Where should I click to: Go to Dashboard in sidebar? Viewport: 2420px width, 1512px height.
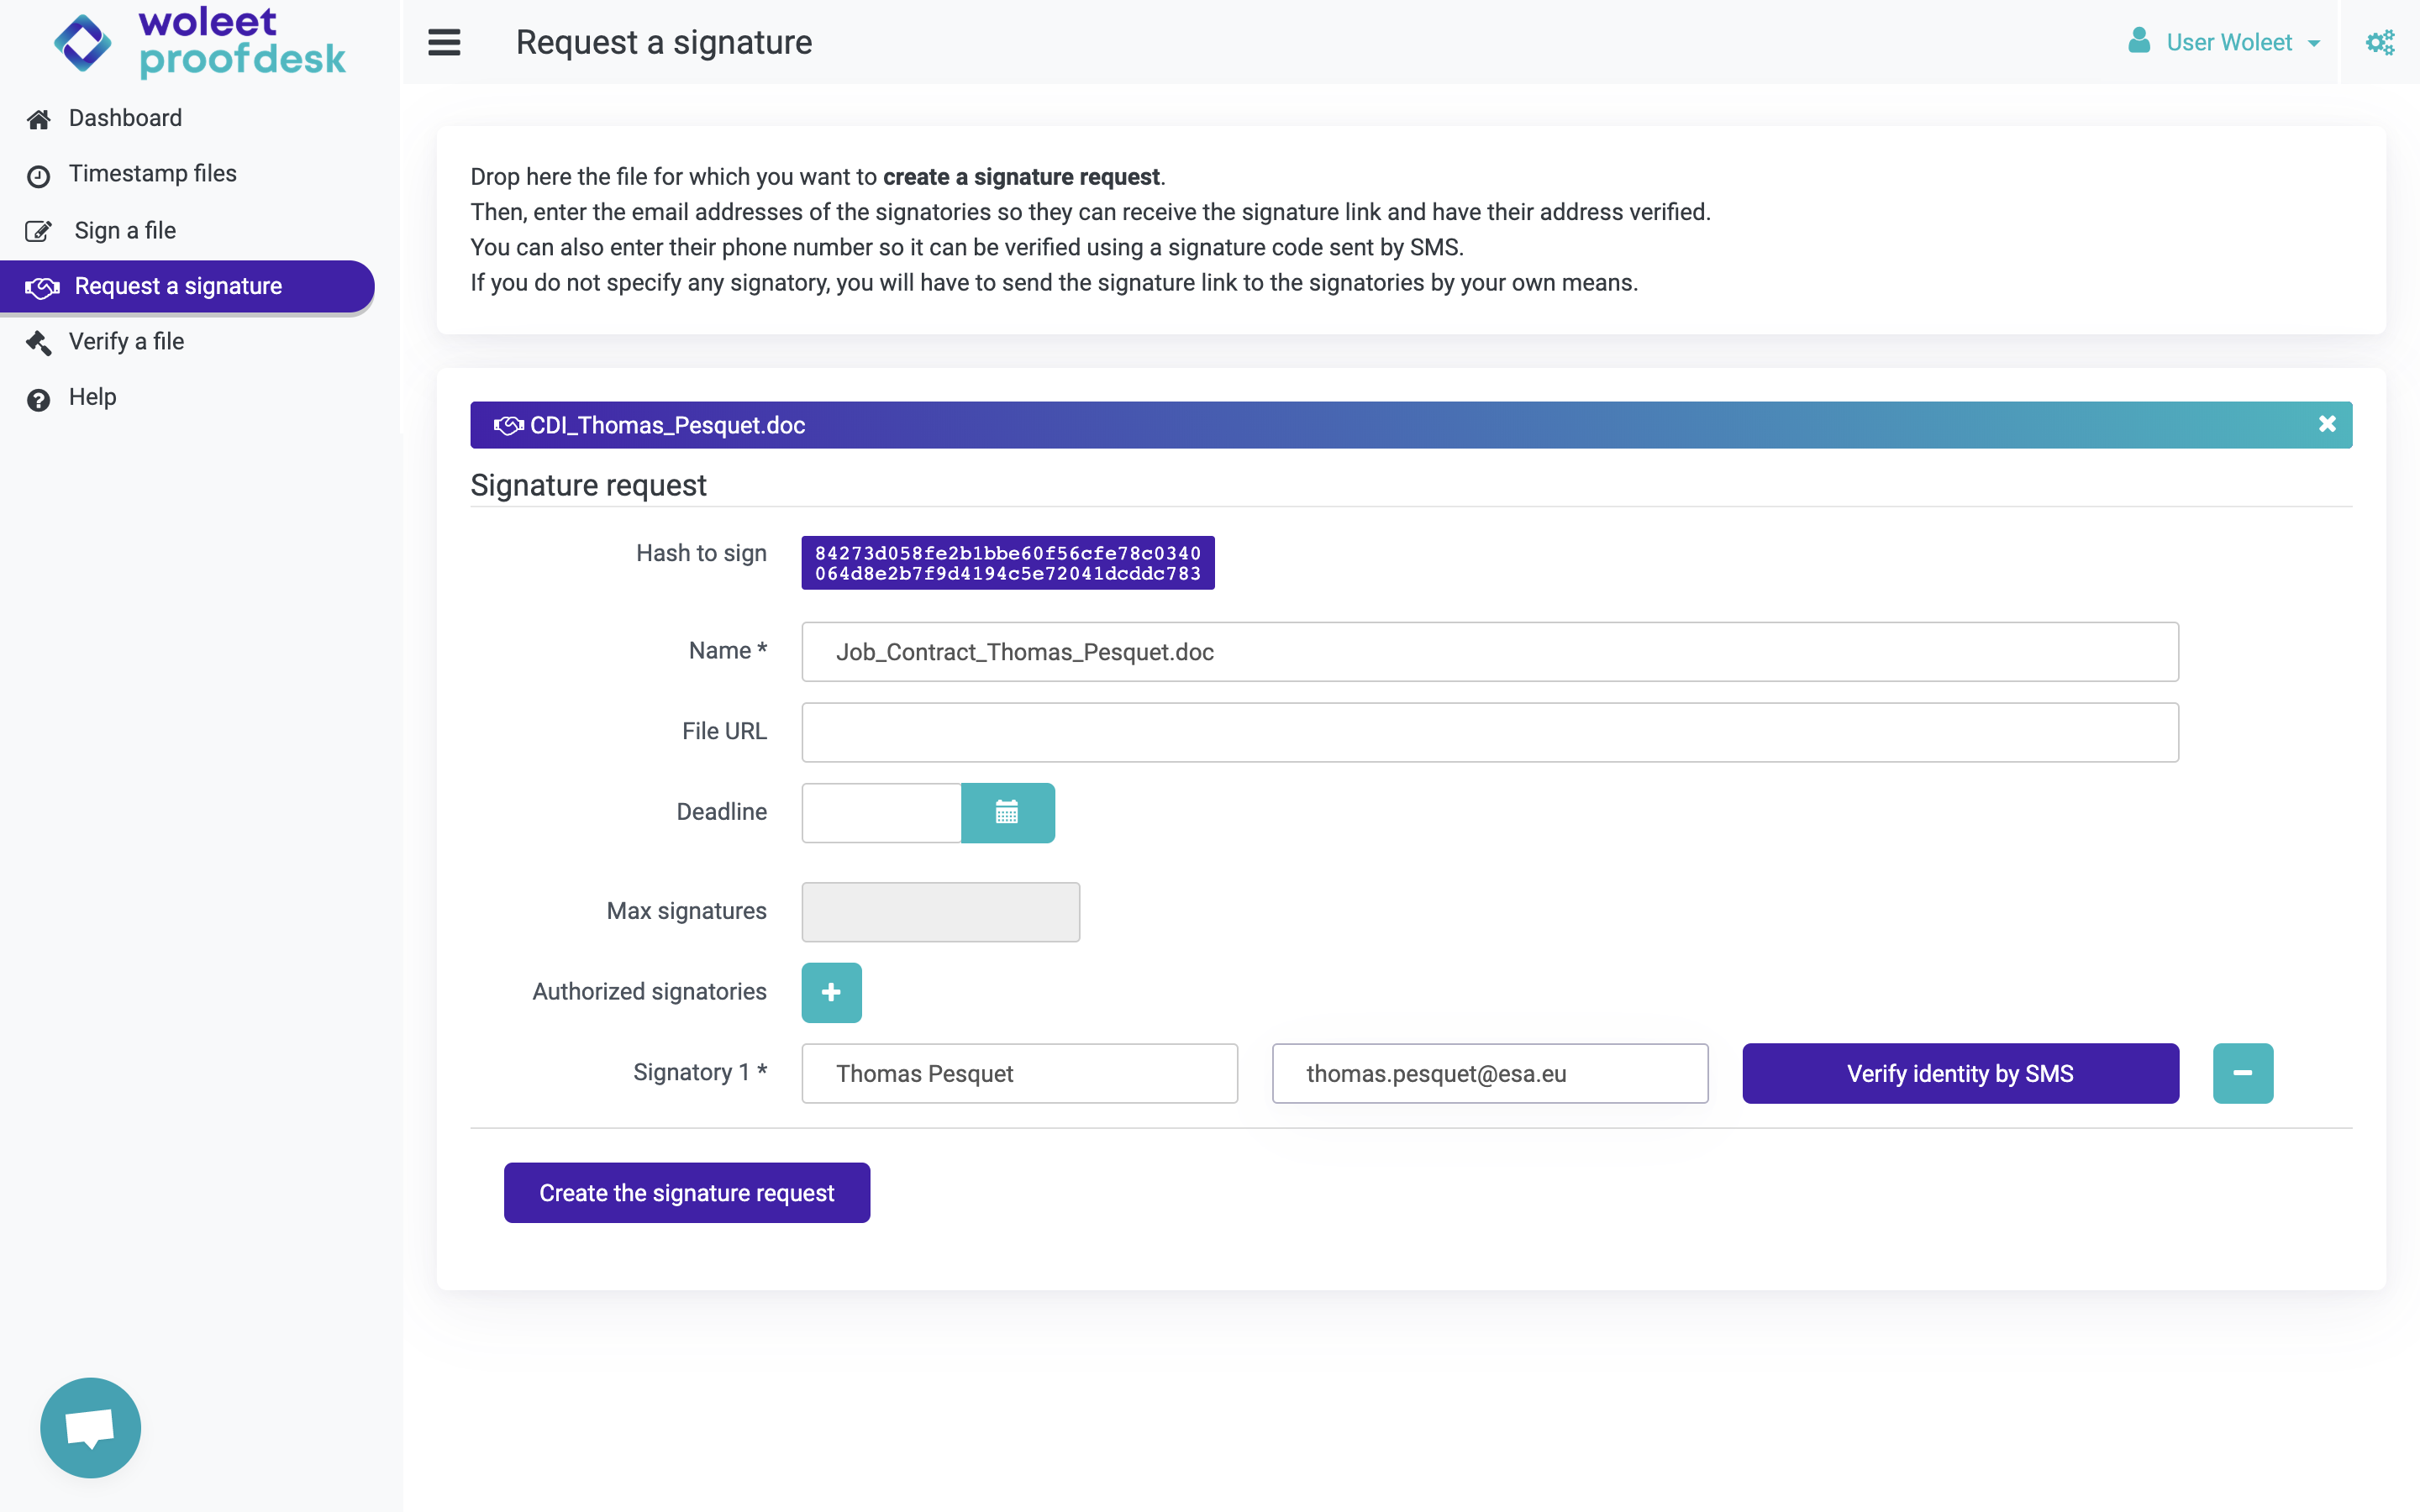coord(125,118)
